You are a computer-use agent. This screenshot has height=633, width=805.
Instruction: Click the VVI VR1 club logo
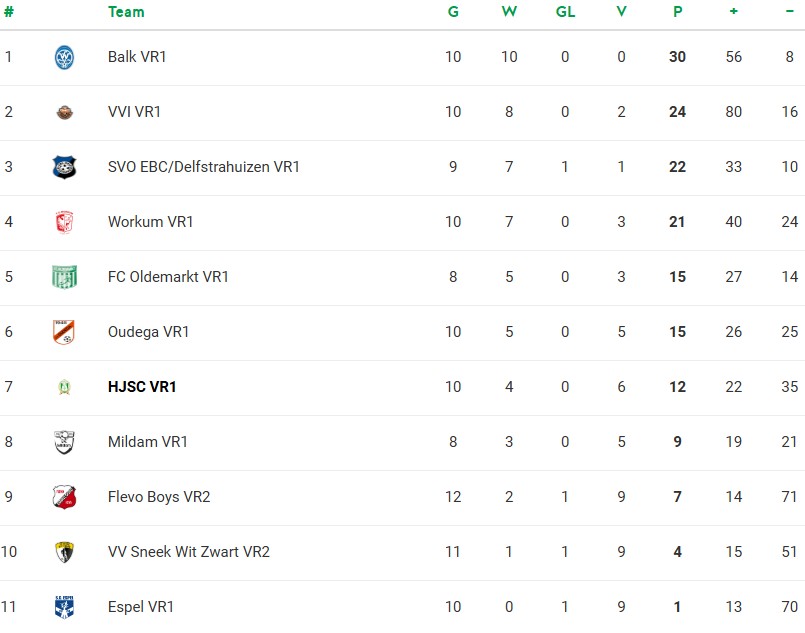pyautogui.click(x=64, y=112)
